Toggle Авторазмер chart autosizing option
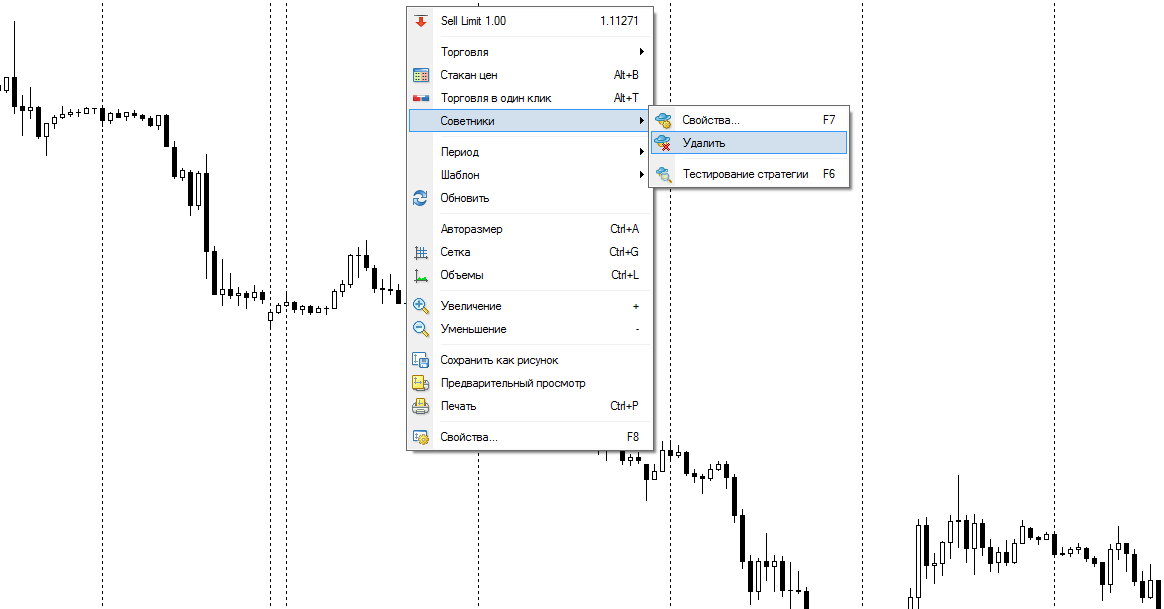 point(471,229)
